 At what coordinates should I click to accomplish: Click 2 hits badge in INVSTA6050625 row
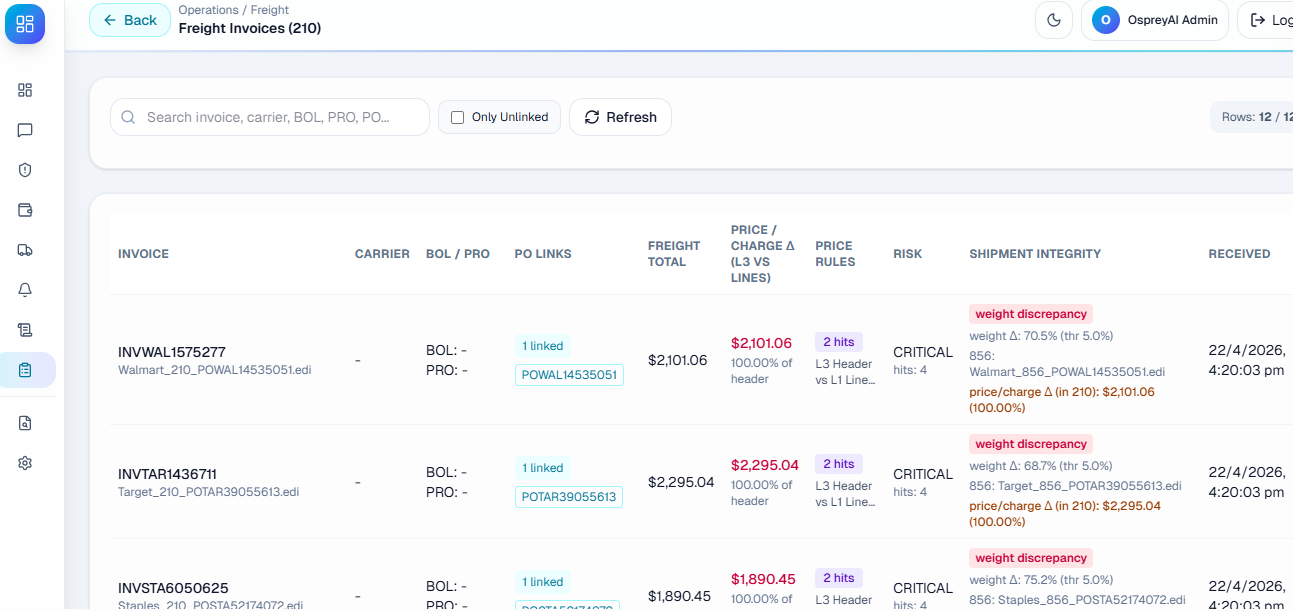839,578
